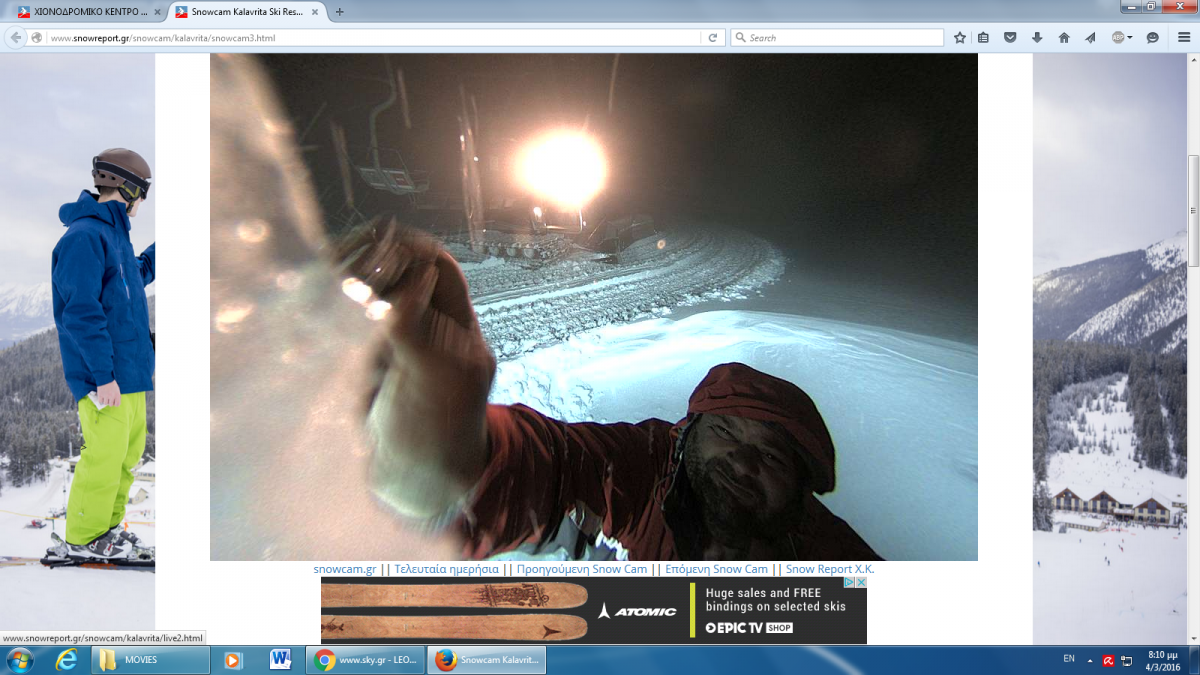Screen dimensions: 1200x675
Task: Open the Firefox hamburger menu
Action: click(x=1182, y=37)
